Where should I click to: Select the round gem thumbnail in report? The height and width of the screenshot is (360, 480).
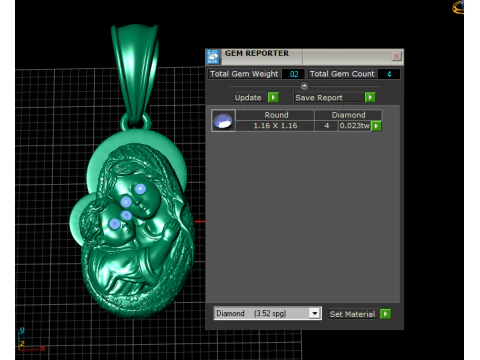(223, 121)
